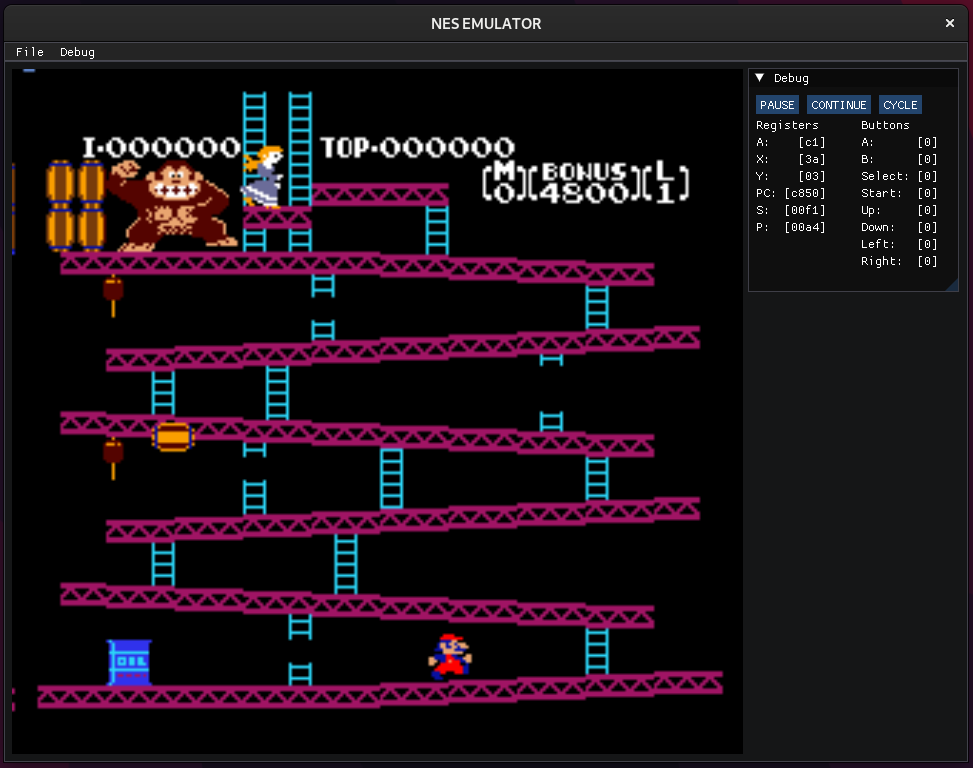Click the Start button state value
Viewport: 973px width, 768px height.
[x=927, y=193]
